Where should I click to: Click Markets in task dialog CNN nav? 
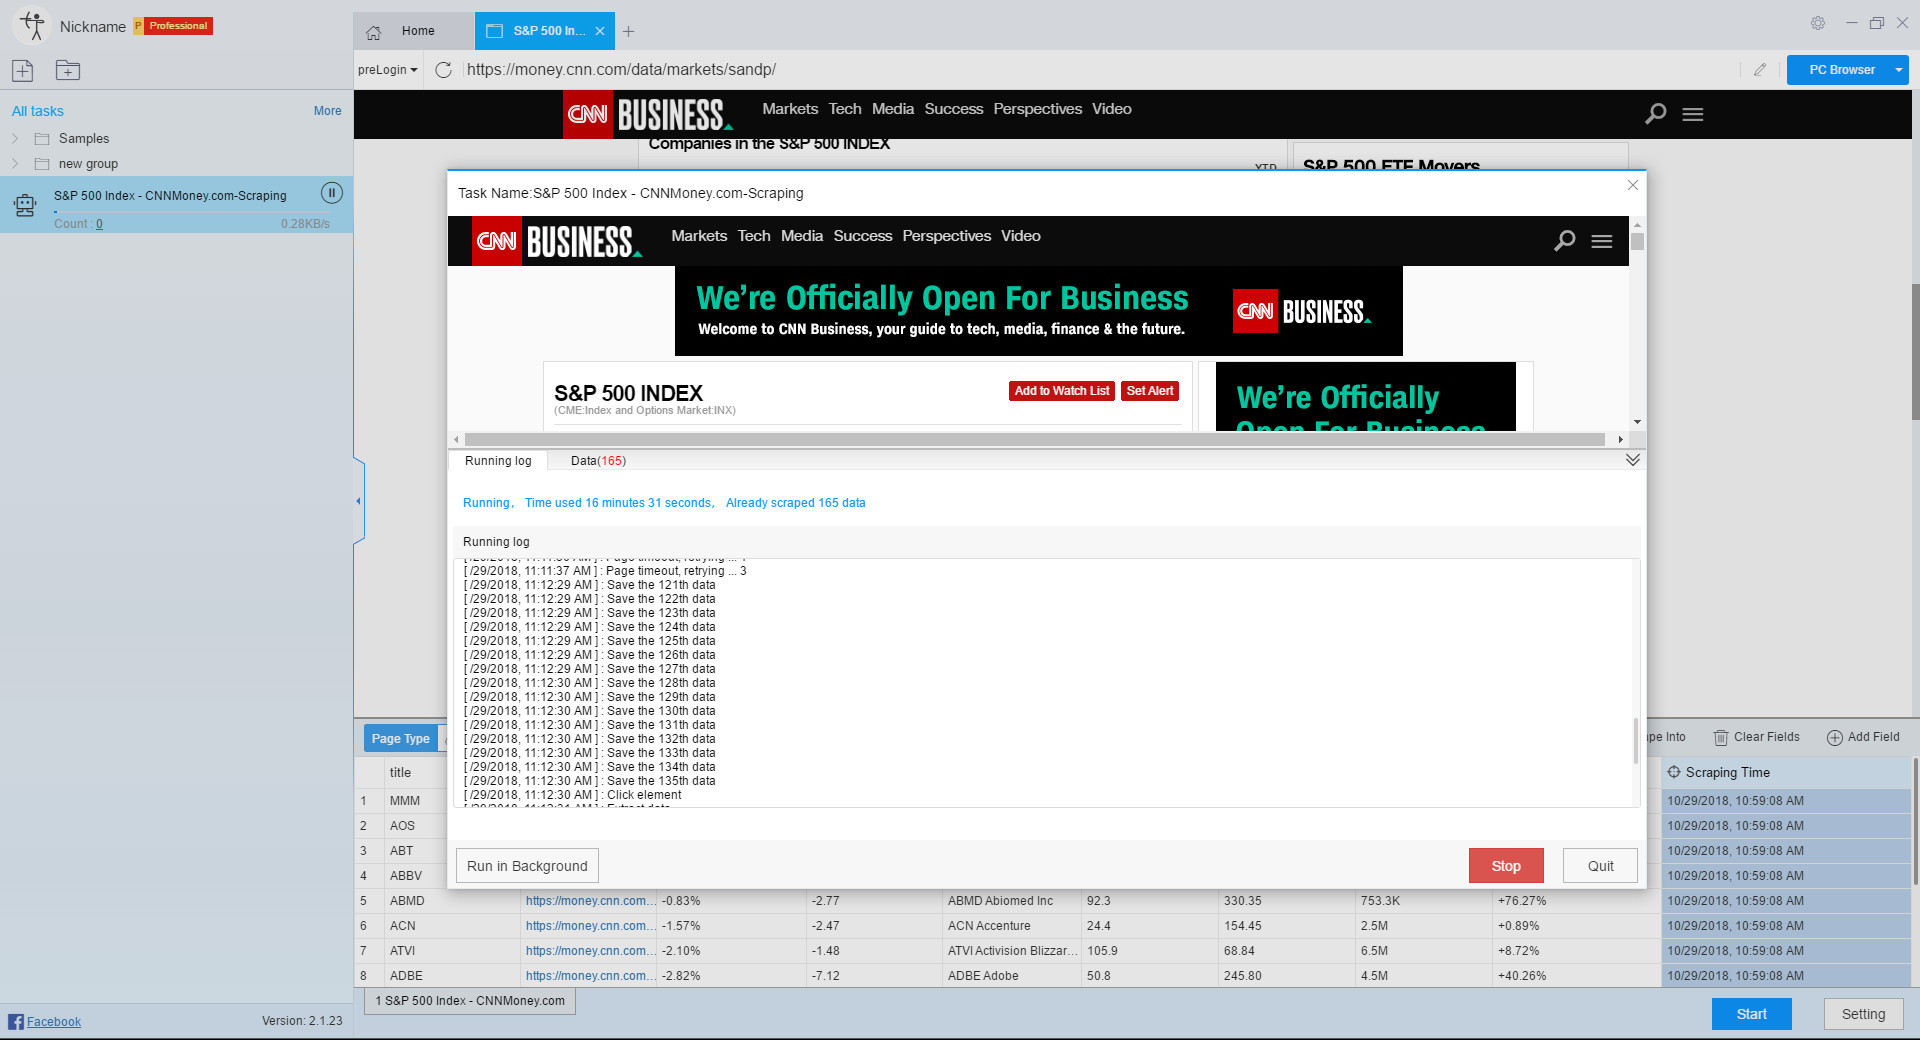pyautogui.click(x=699, y=236)
